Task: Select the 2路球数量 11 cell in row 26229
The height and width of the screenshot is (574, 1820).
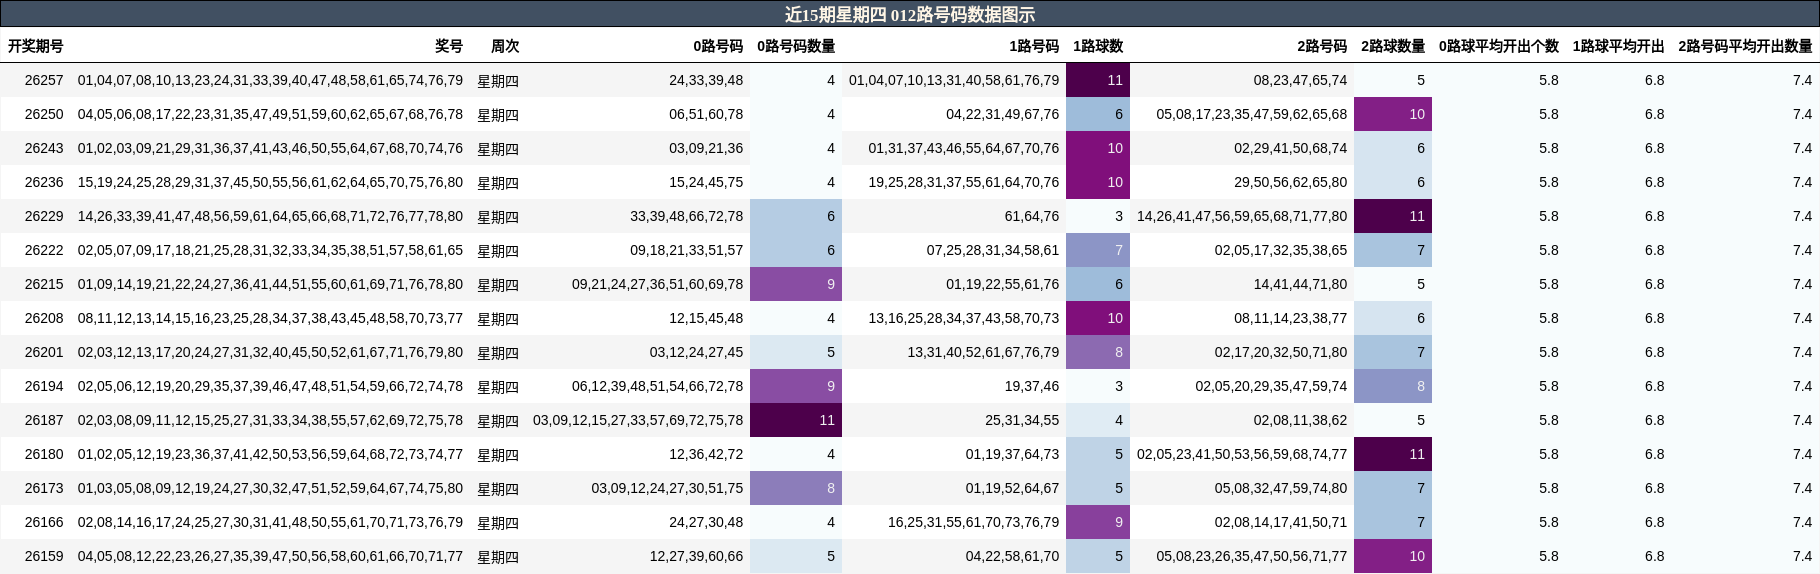Action: [x=1393, y=216]
